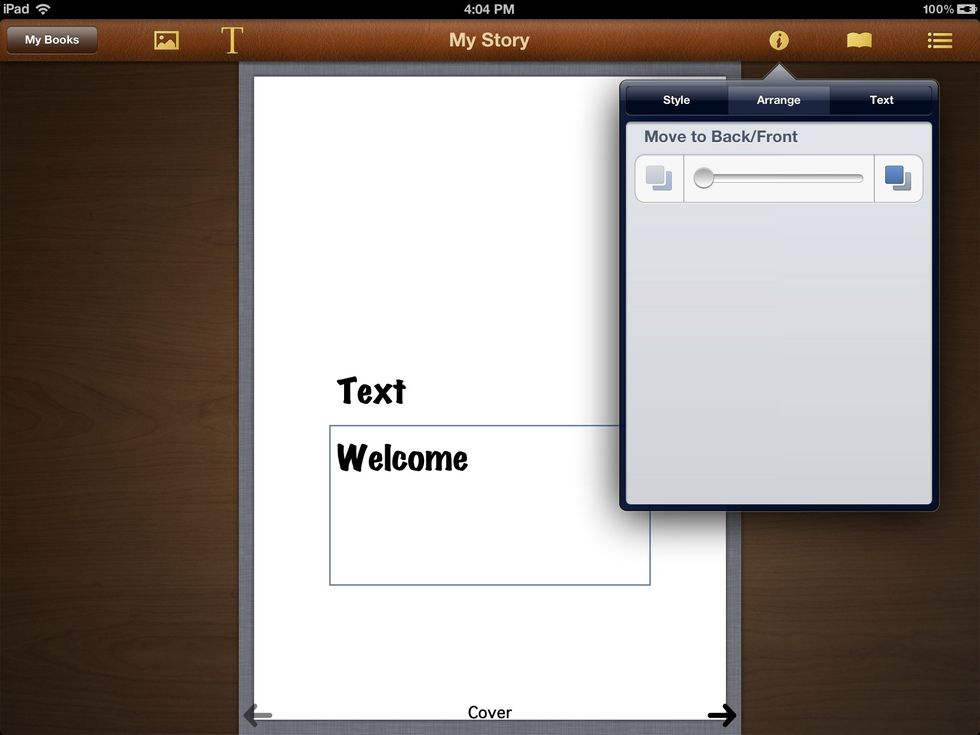Image resolution: width=980 pixels, height=735 pixels.
Task: Select the Text label on the page
Action: click(x=371, y=391)
